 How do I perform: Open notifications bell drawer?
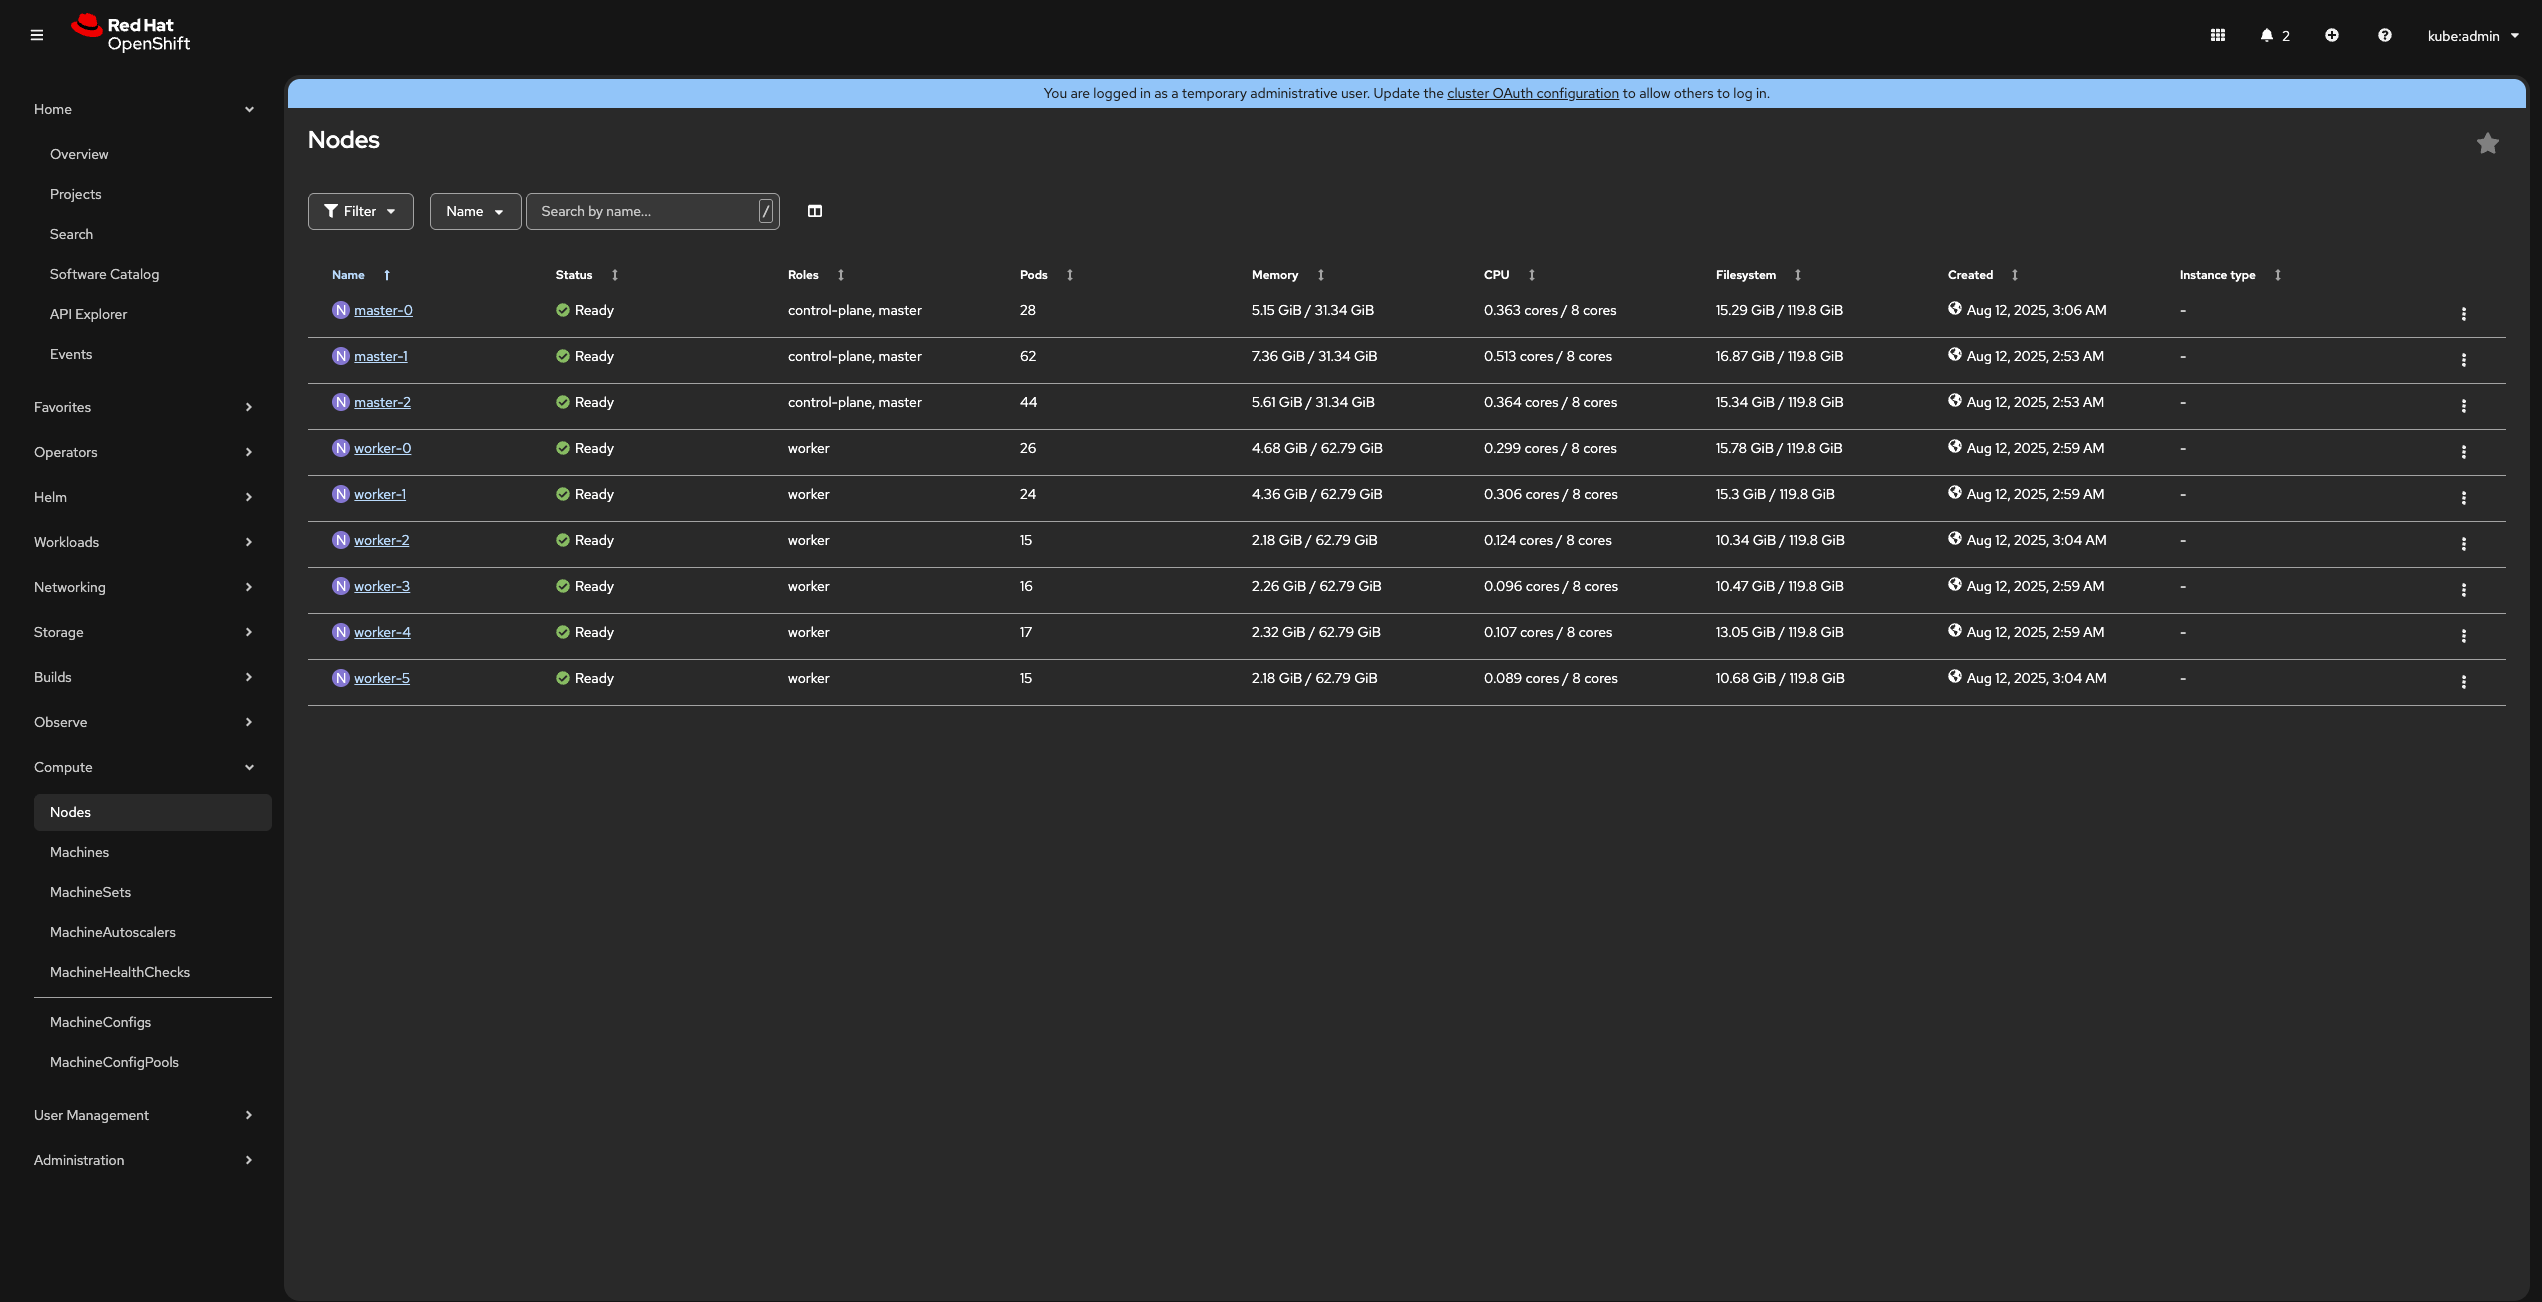tap(2274, 35)
